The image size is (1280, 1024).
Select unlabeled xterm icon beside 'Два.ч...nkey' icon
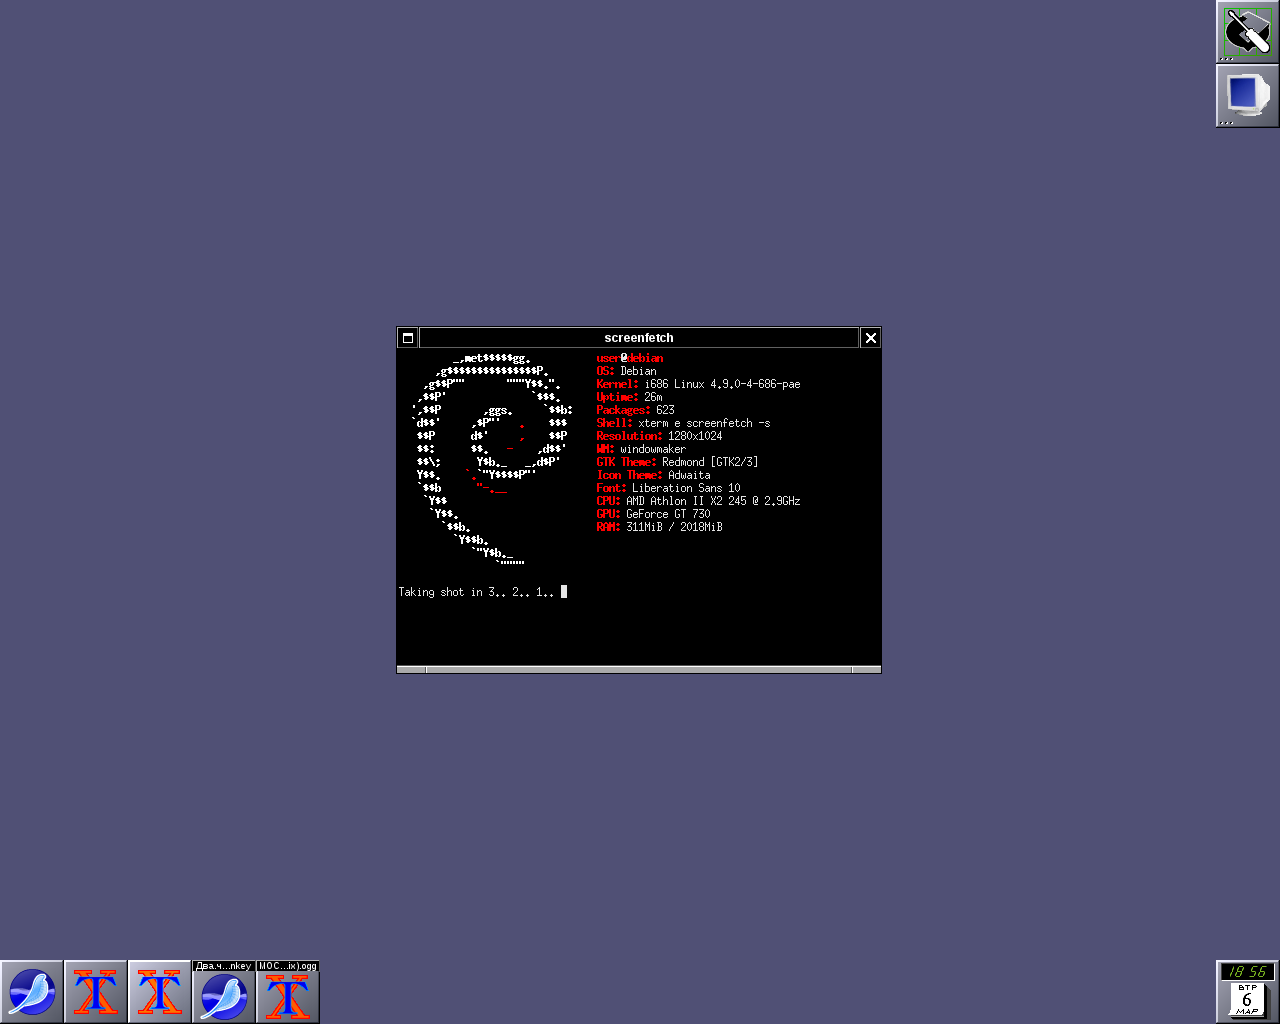(x=160, y=992)
